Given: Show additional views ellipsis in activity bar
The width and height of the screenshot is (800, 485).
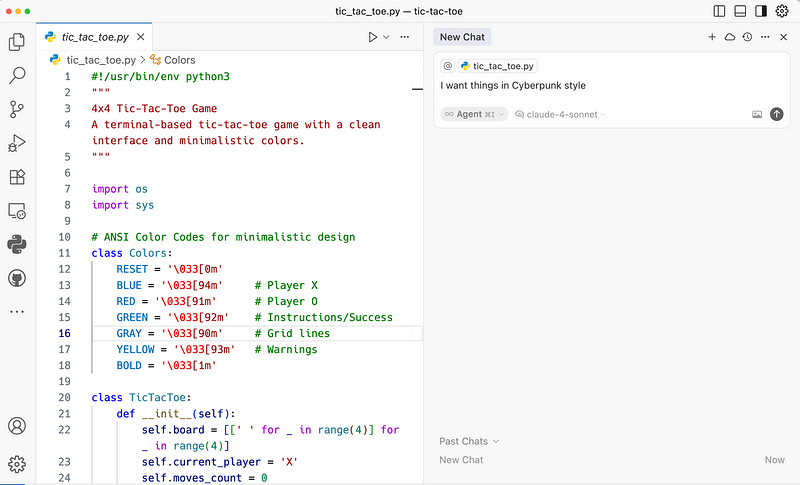Looking at the screenshot, I should [17, 312].
